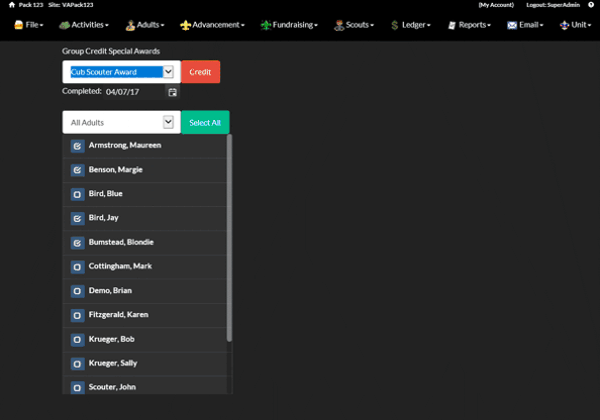
Task: Open the Reports menu
Action: pos(469,25)
